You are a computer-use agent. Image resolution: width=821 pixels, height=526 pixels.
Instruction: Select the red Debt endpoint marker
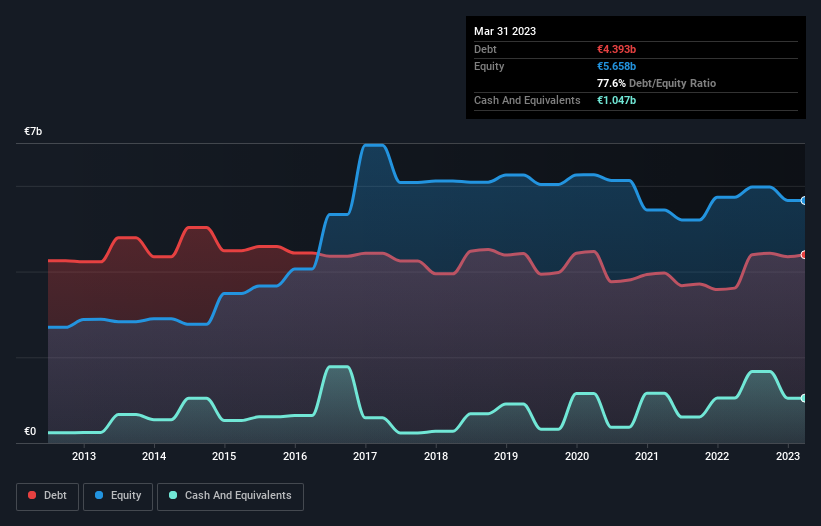(x=804, y=255)
